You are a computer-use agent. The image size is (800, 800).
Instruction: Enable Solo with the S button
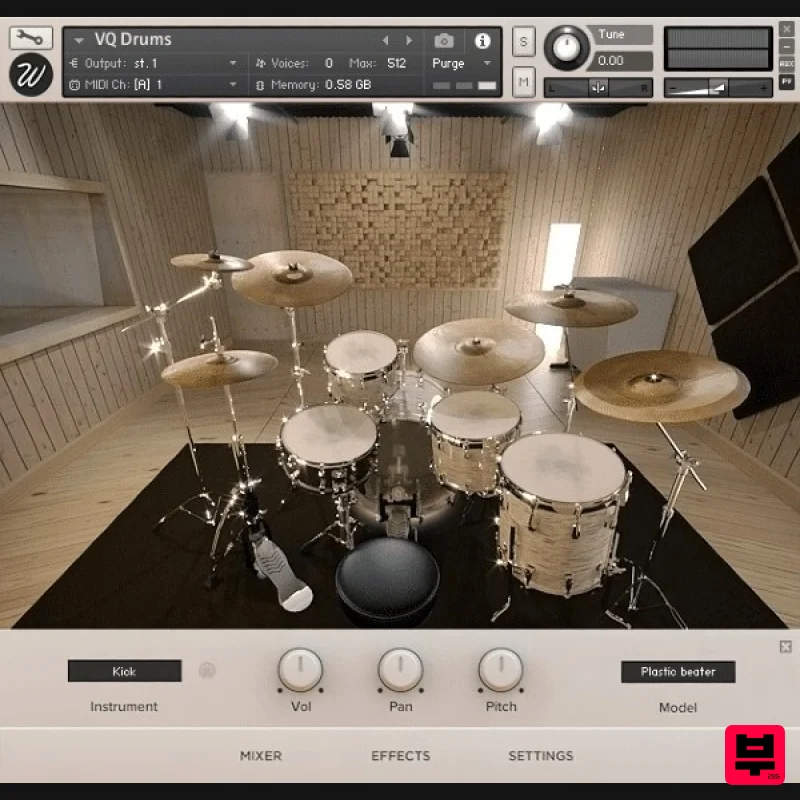[x=522, y=42]
